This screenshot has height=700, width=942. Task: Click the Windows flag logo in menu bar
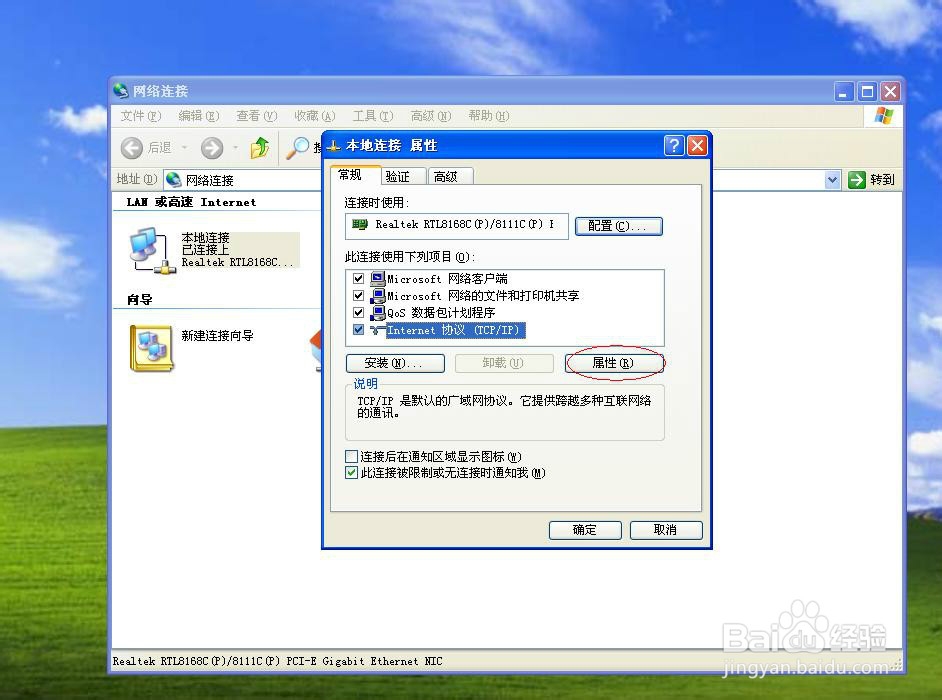point(884,116)
